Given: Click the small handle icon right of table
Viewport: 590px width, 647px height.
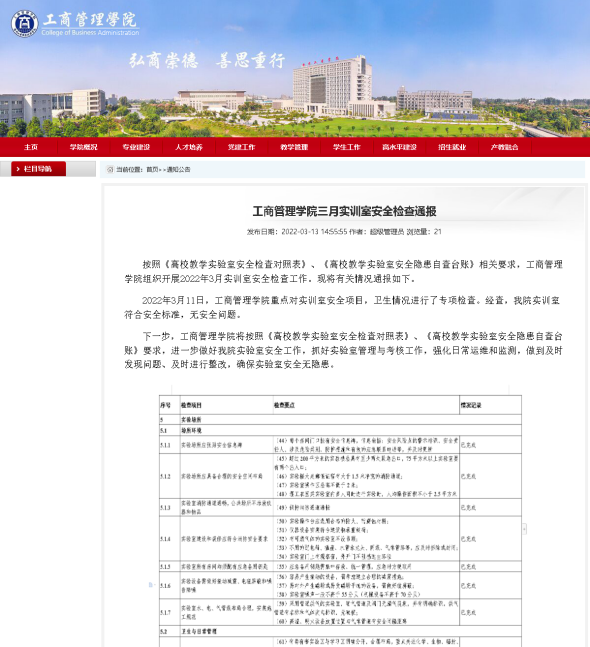Looking at the screenshot, I should (524, 529).
